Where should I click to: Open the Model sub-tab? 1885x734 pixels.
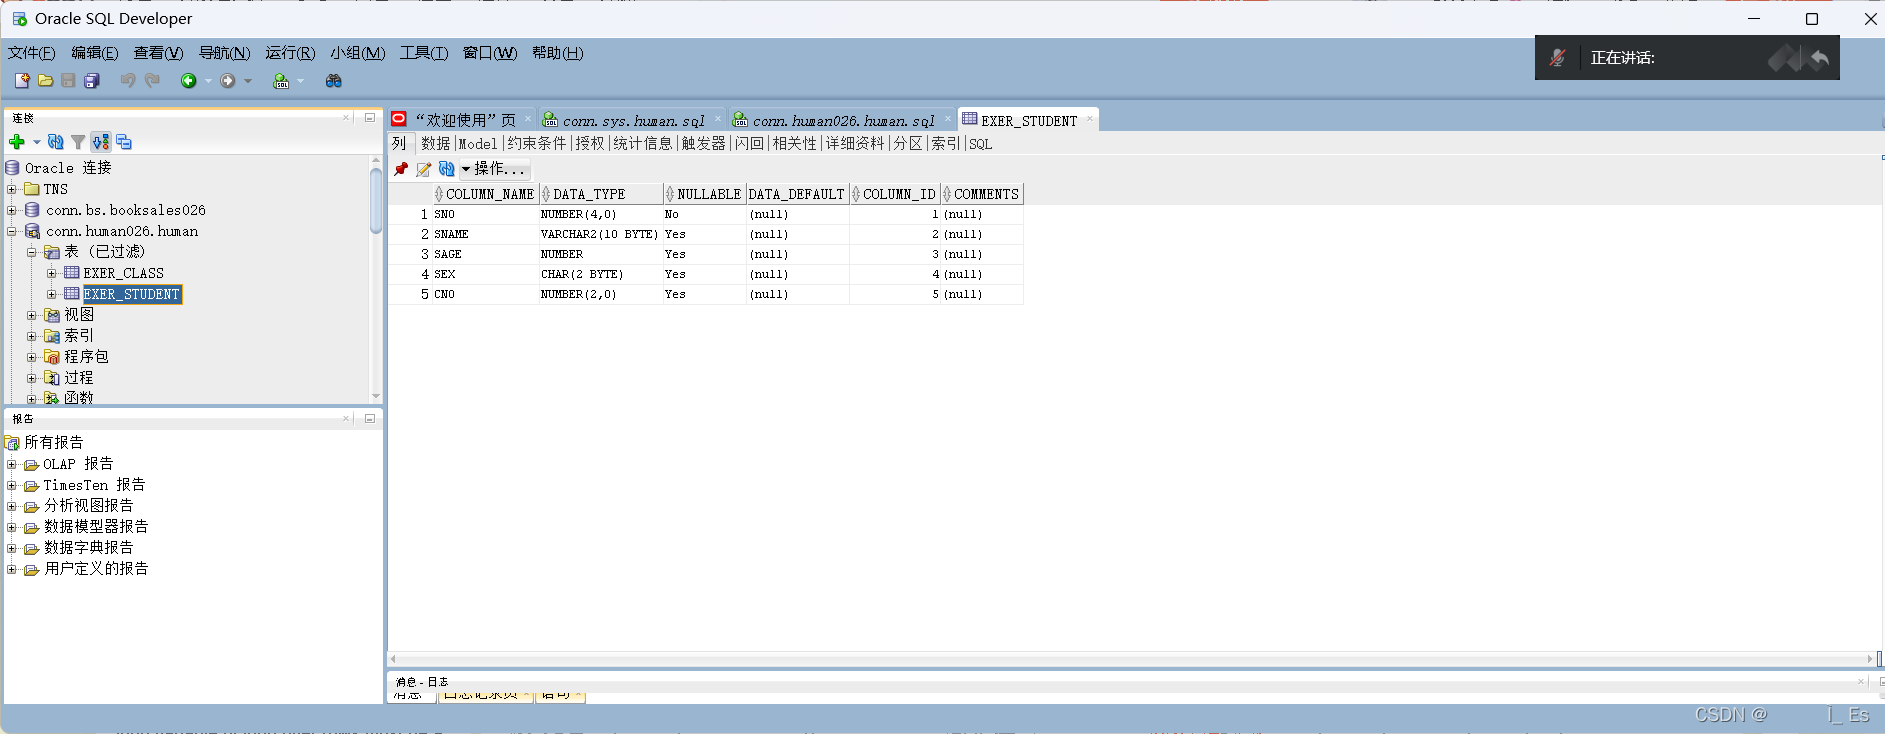tap(478, 144)
